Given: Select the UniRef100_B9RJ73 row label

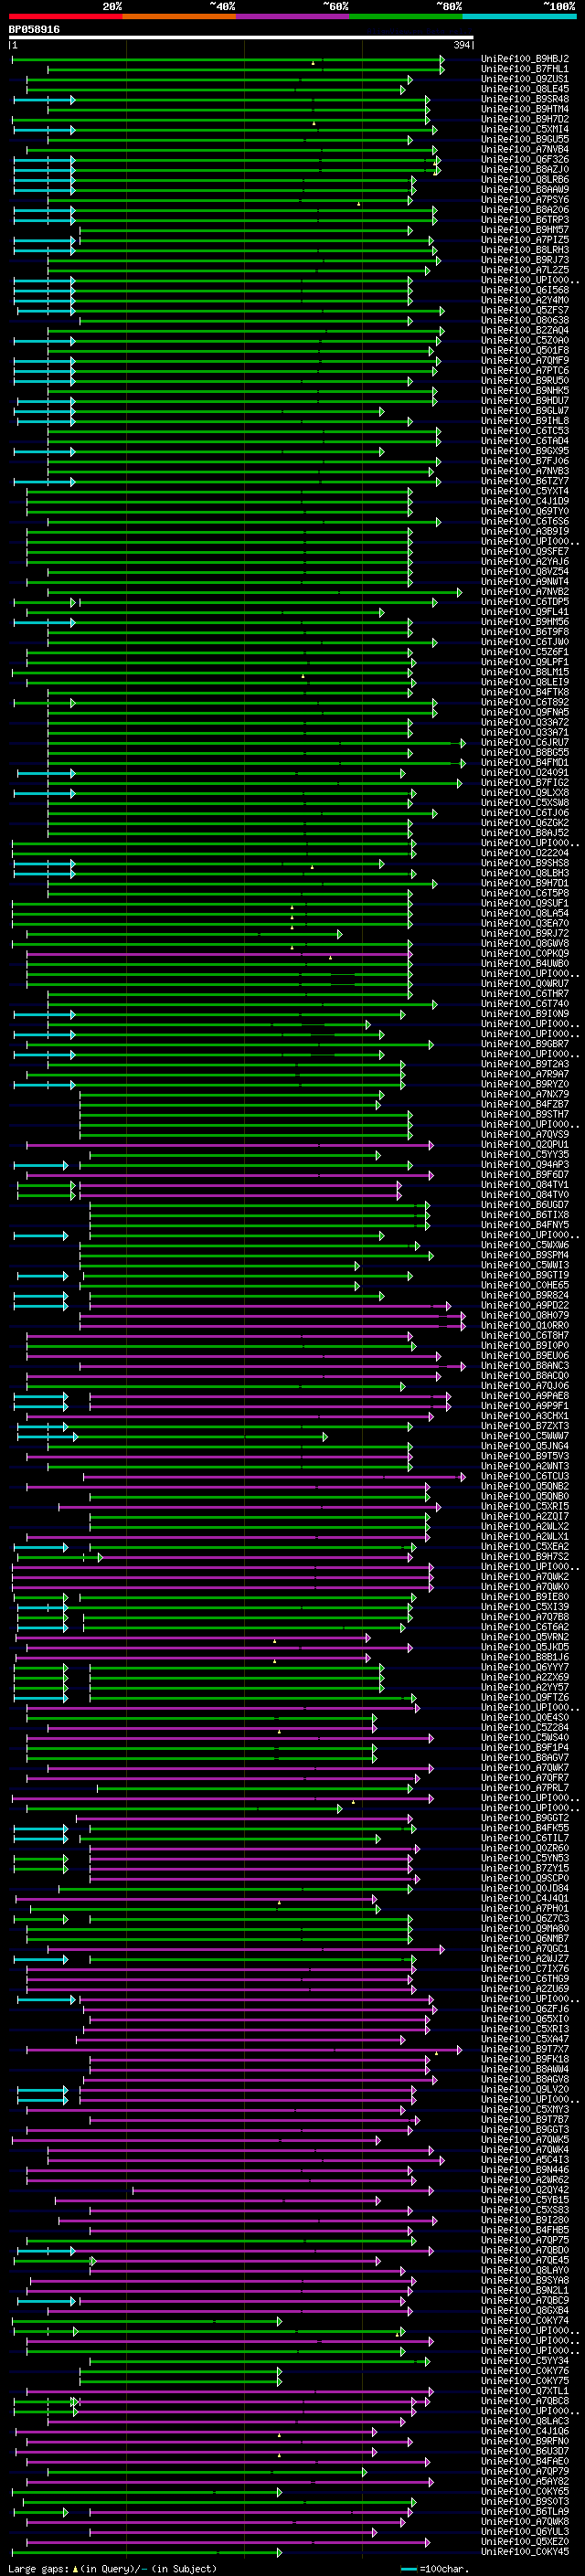Looking at the screenshot, I should (x=525, y=260).
